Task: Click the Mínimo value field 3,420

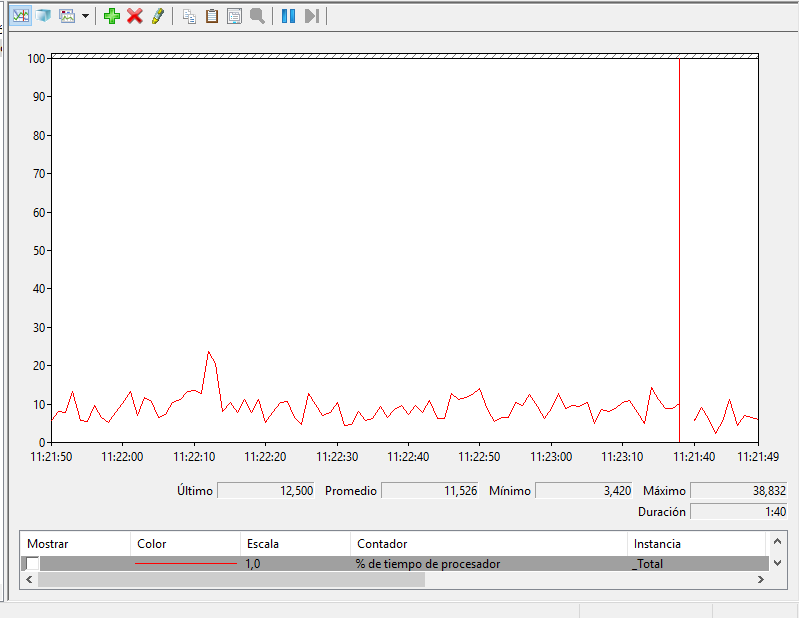Action: 584,491
